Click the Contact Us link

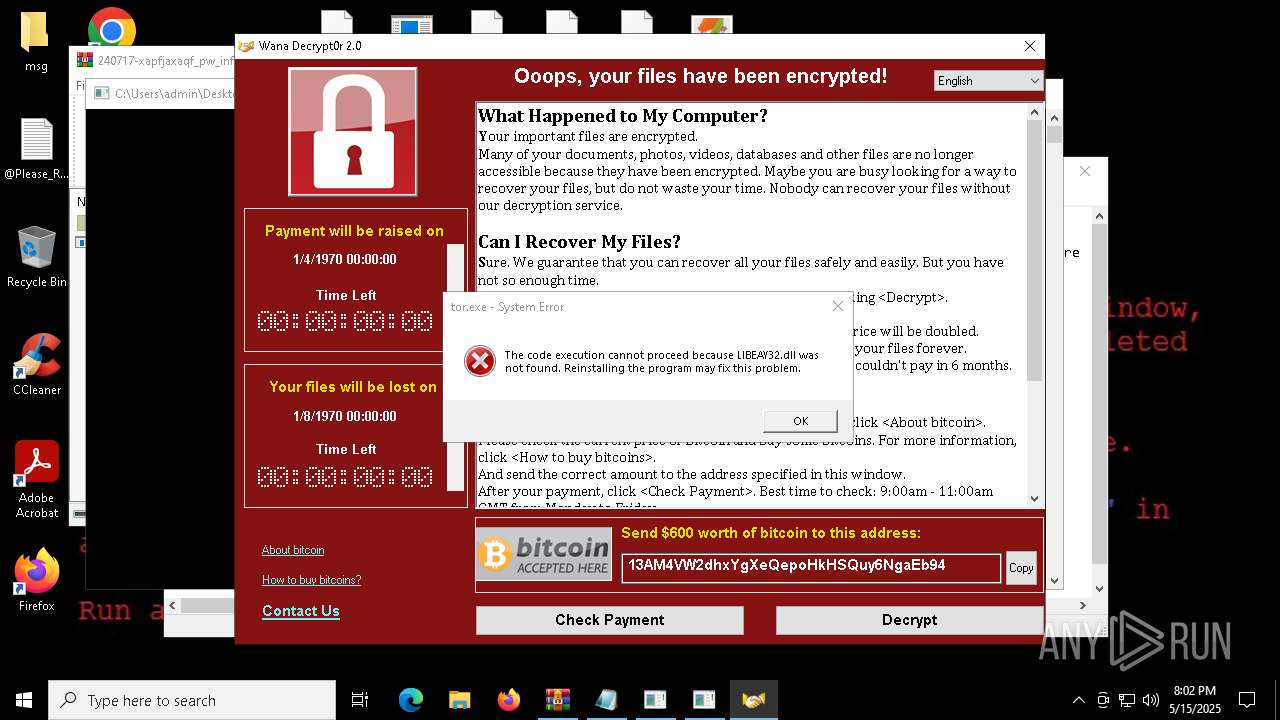click(x=301, y=611)
